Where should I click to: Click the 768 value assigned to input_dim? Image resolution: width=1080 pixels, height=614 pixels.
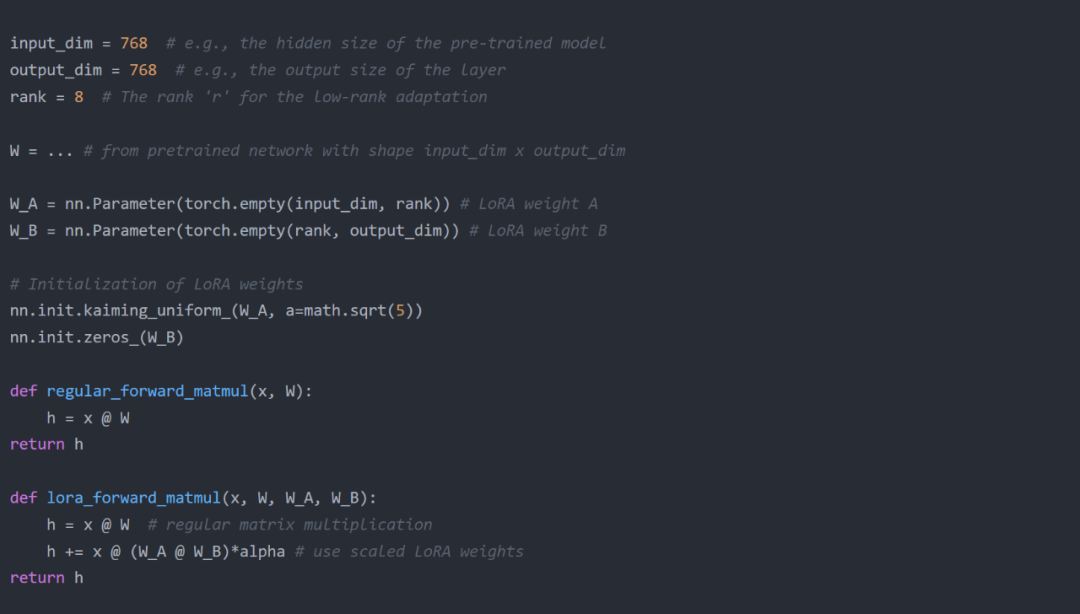click(133, 43)
